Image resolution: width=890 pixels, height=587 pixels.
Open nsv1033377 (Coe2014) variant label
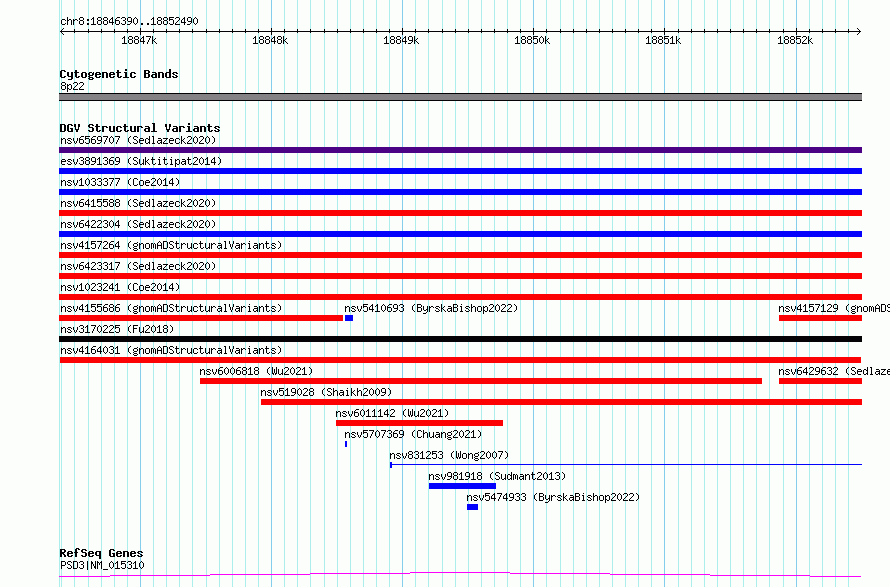(x=120, y=182)
